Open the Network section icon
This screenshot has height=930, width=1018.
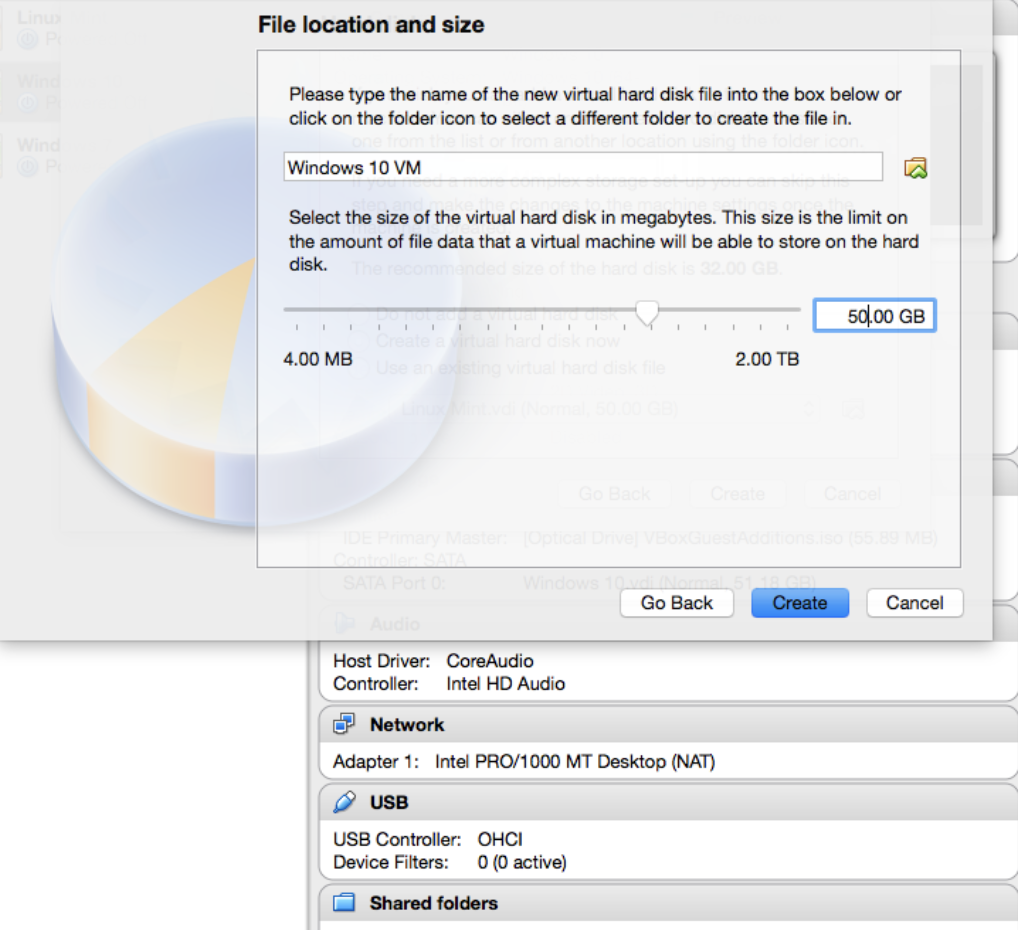[x=344, y=724]
